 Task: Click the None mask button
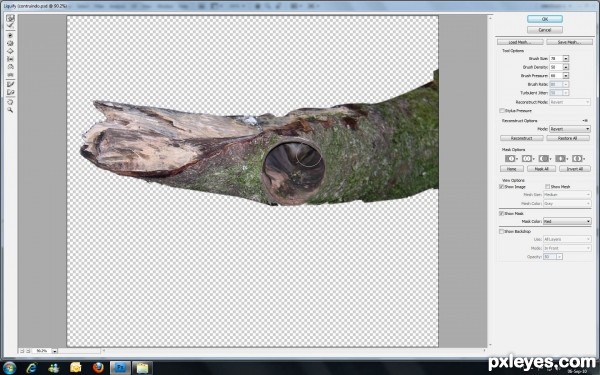point(512,169)
